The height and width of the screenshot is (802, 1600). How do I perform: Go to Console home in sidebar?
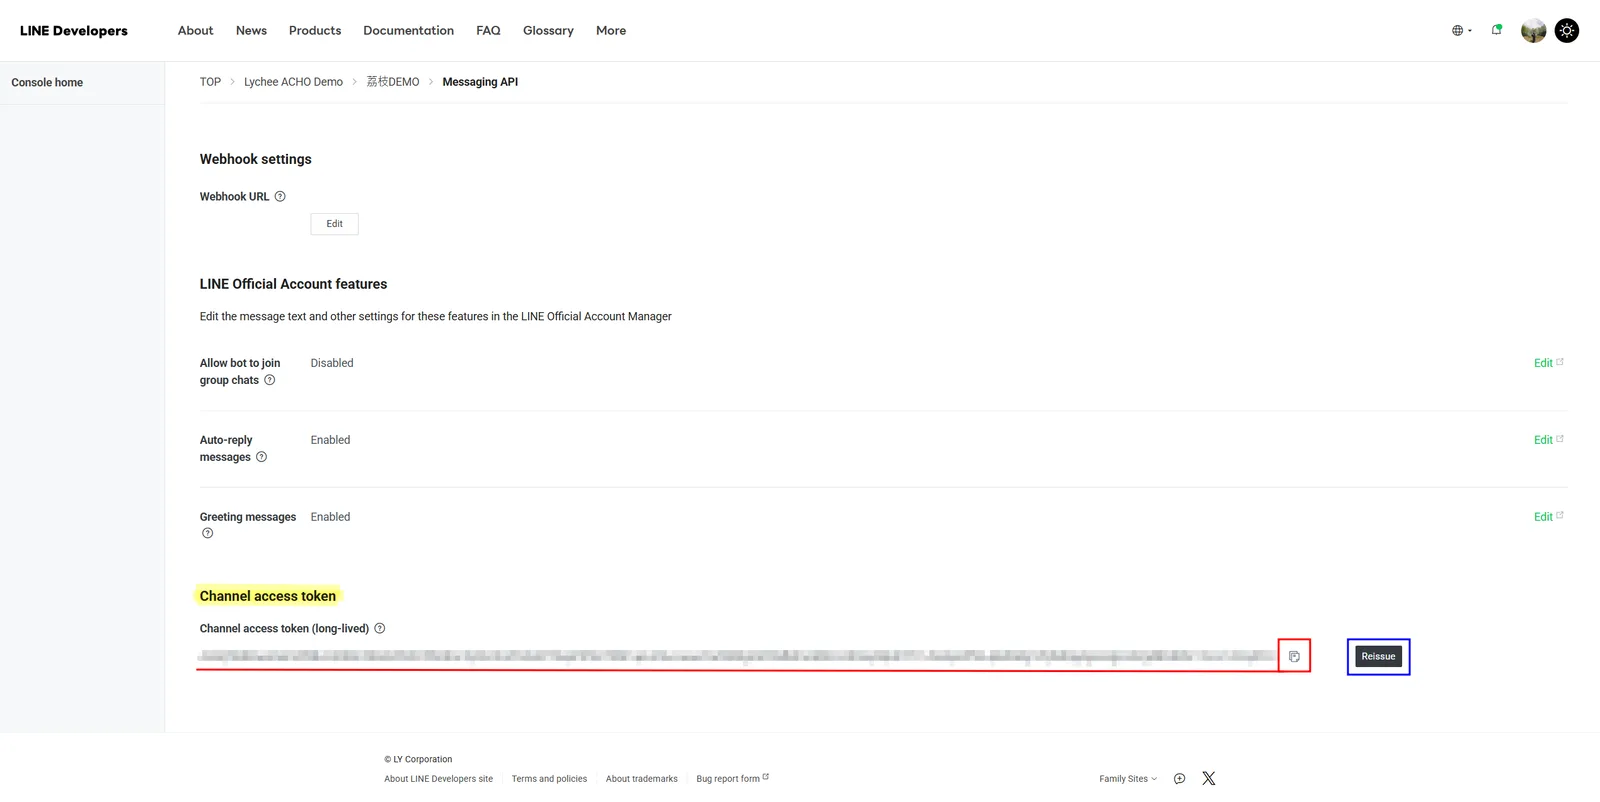pos(47,83)
